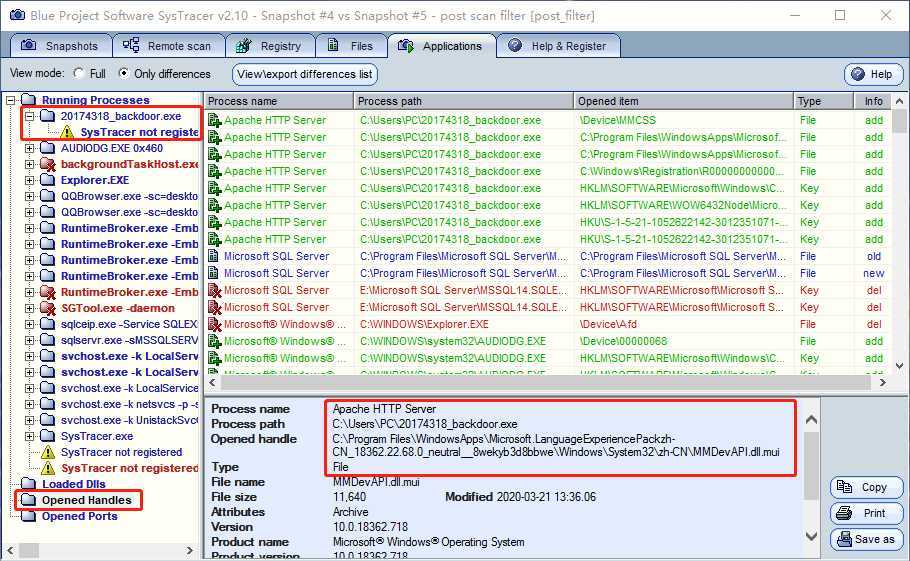This screenshot has width=910, height=561.
Task: Select the Full view mode radio
Action: [78, 74]
